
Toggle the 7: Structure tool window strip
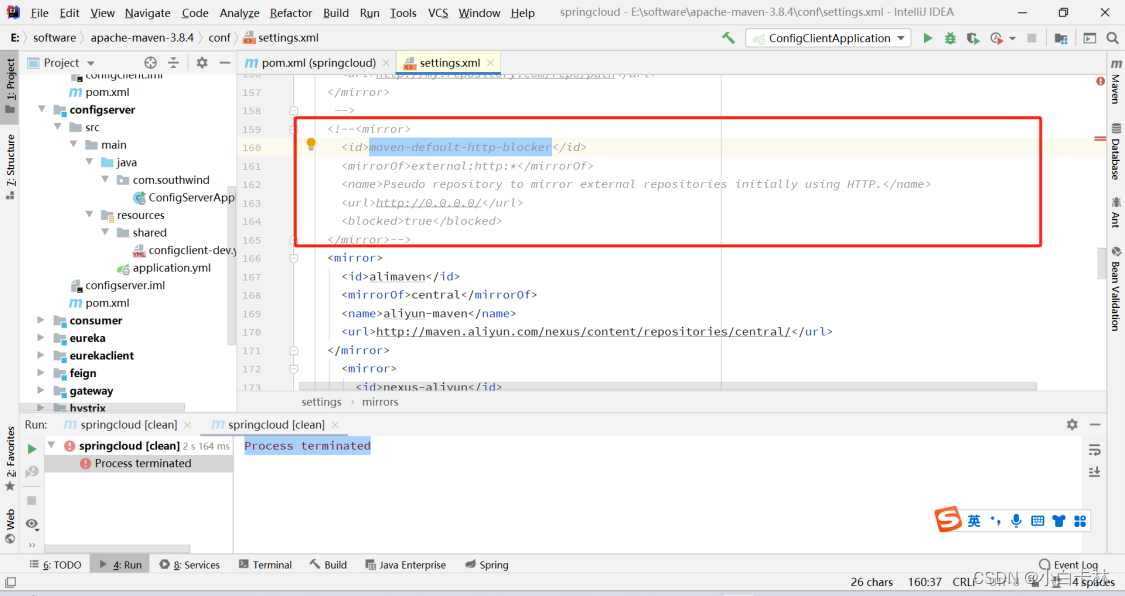click(10, 166)
